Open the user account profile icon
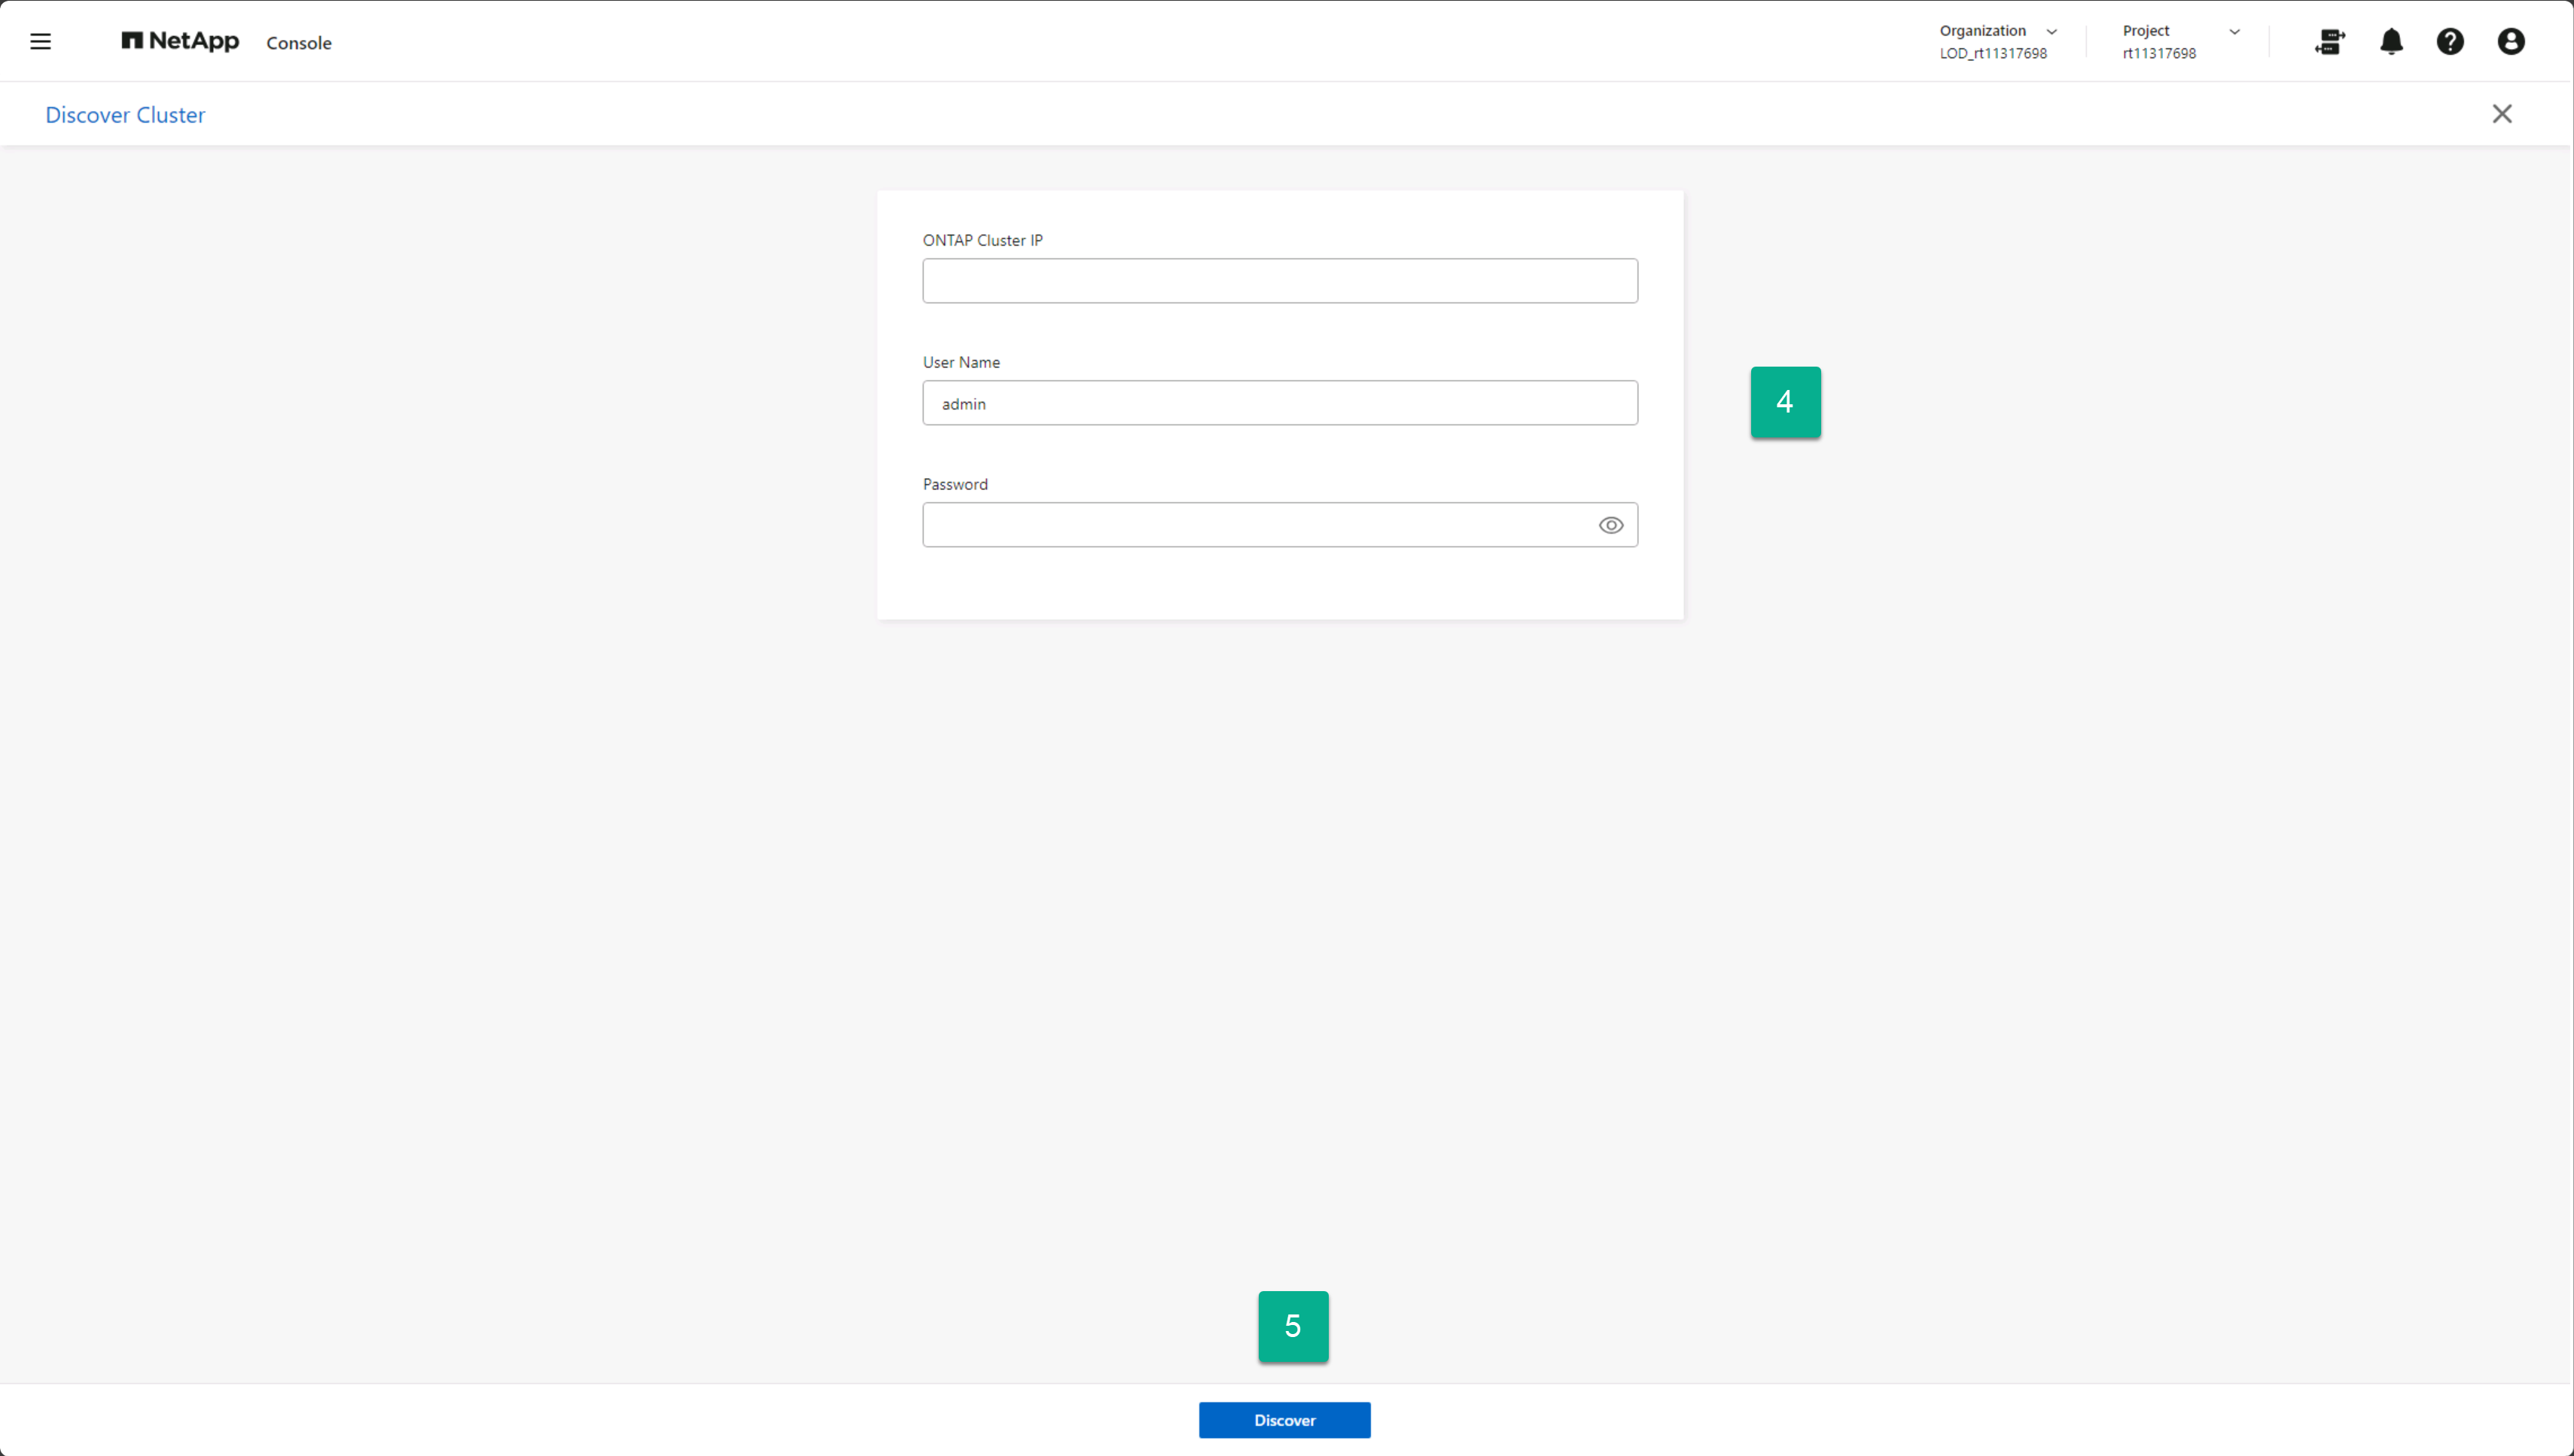This screenshot has height=1456, width=2574. point(2511,42)
